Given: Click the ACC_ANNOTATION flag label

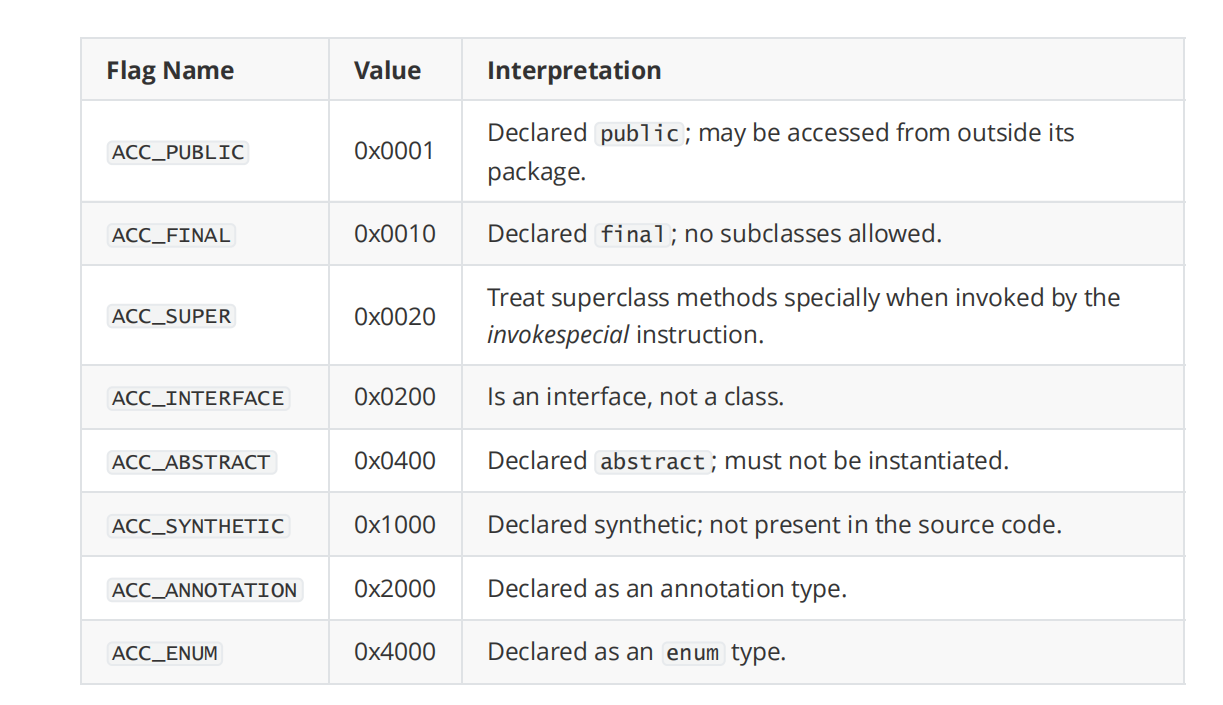Looking at the screenshot, I should (204, 590).
